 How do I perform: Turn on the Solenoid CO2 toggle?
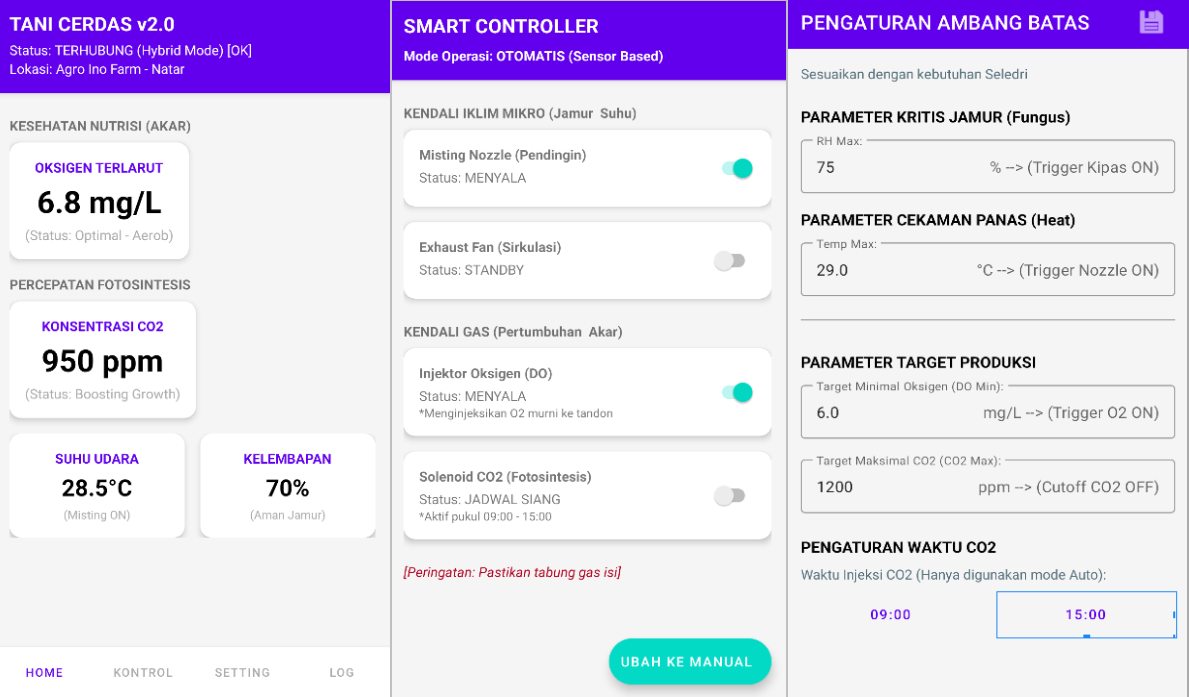730,496
